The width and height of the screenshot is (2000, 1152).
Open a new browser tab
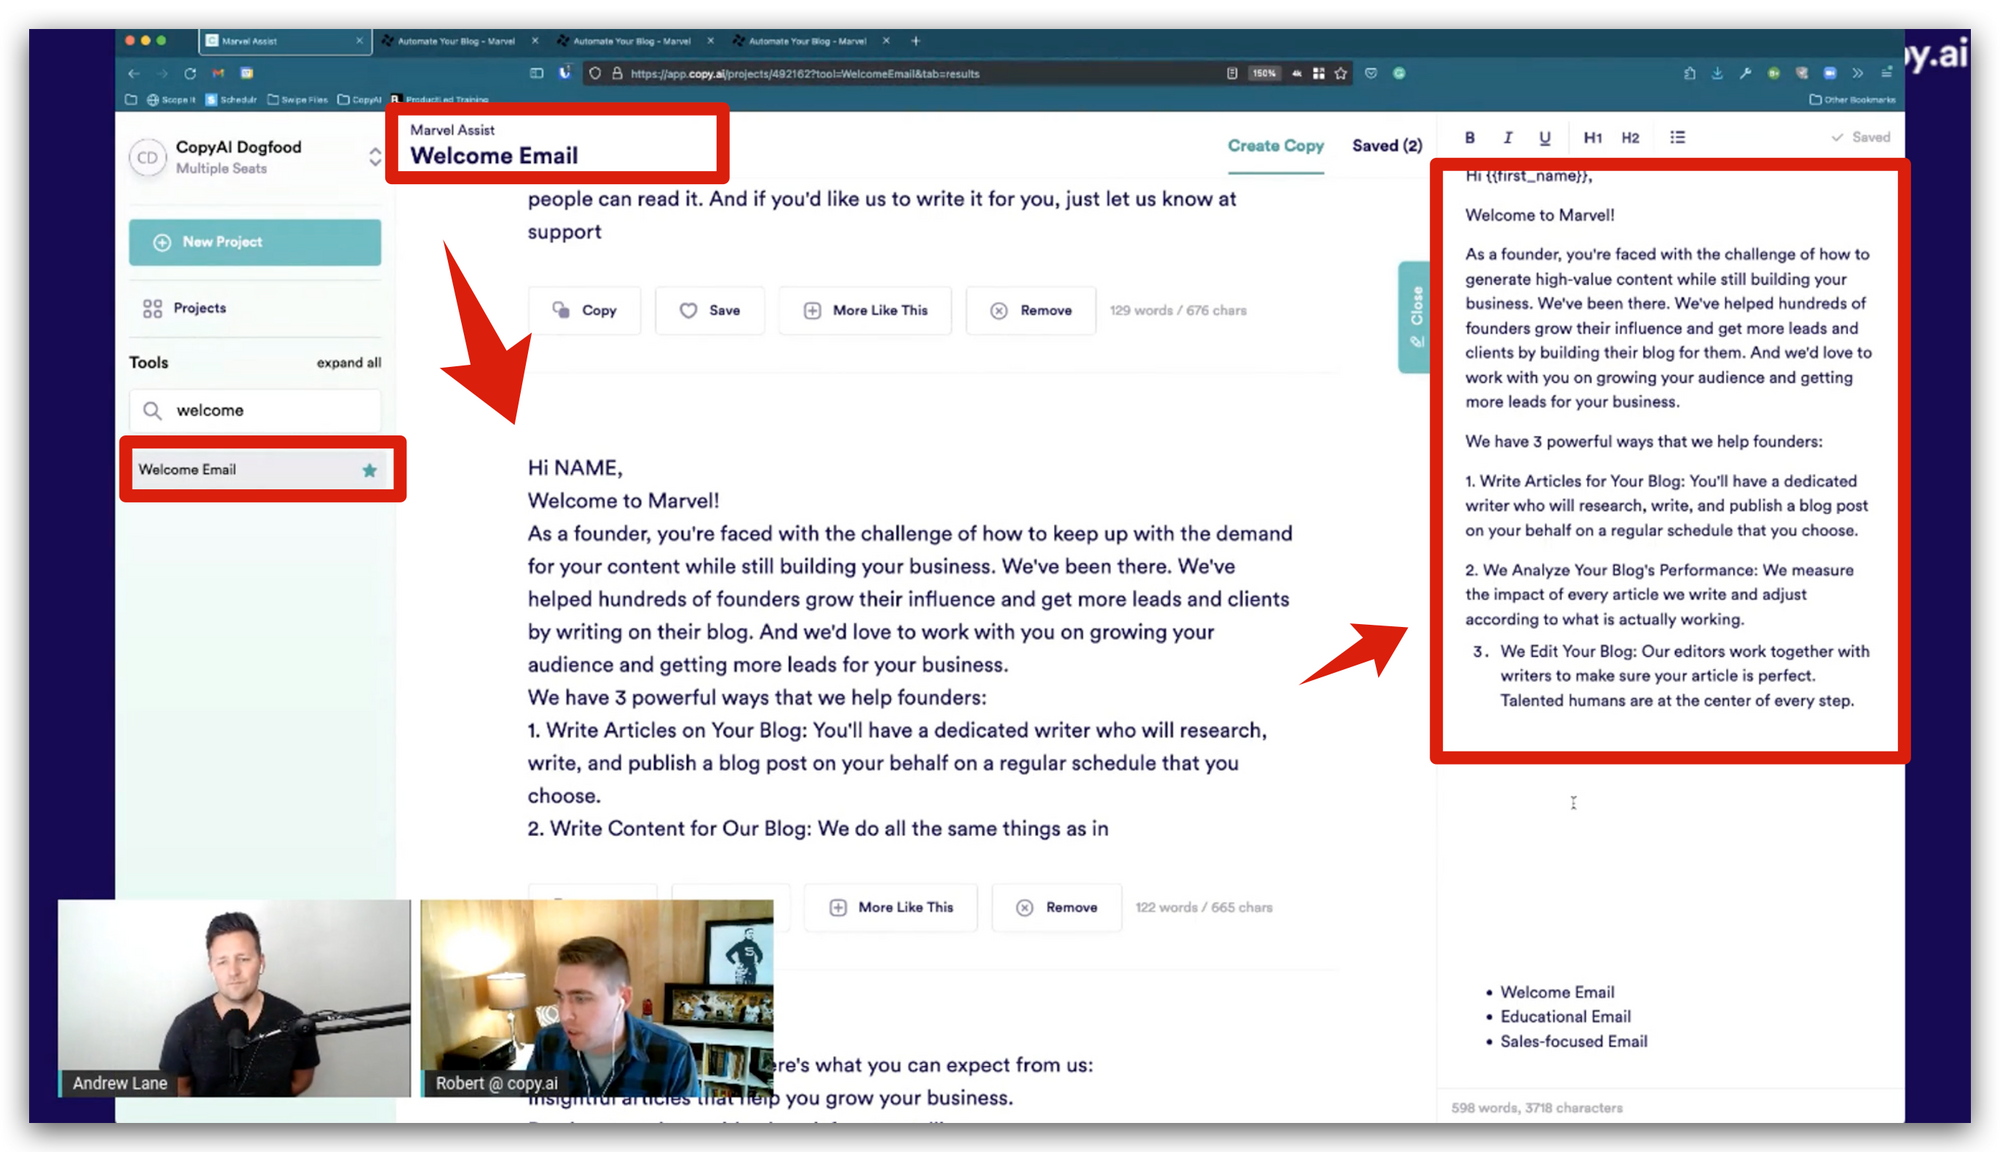point(915,41)
